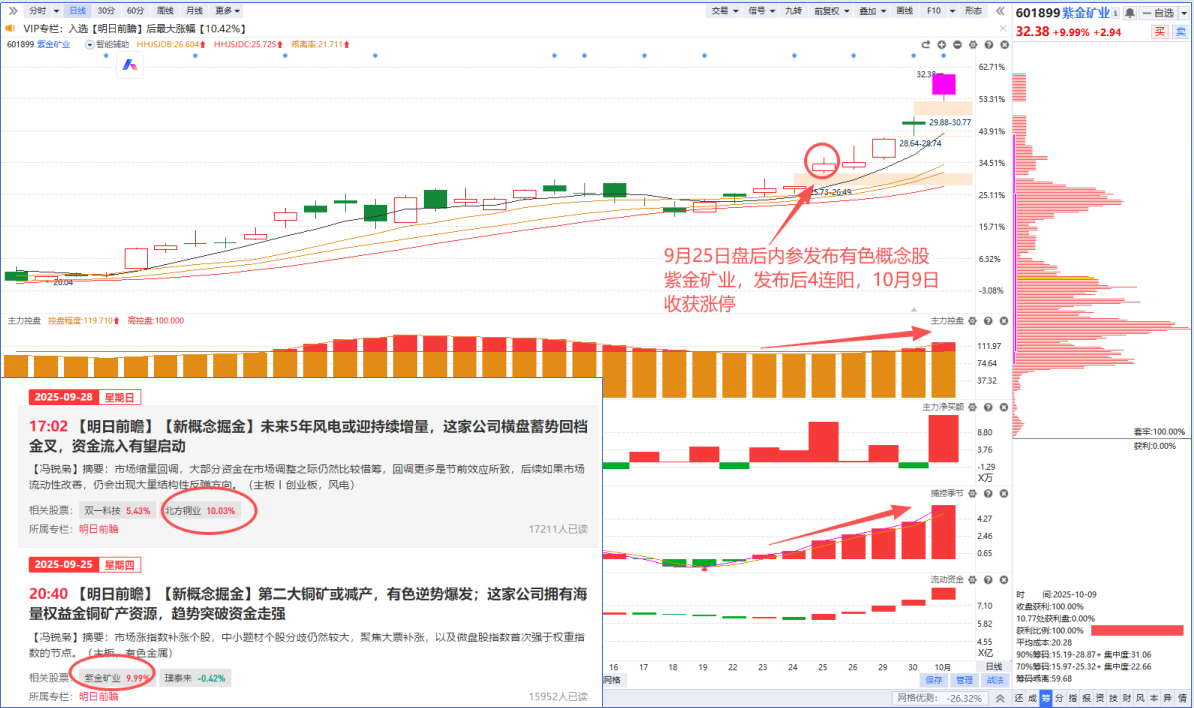Expand the left panel with double-arrow icon
Image resolution: width=1194 pixels, height=708 pixels.
click(13, 11)
